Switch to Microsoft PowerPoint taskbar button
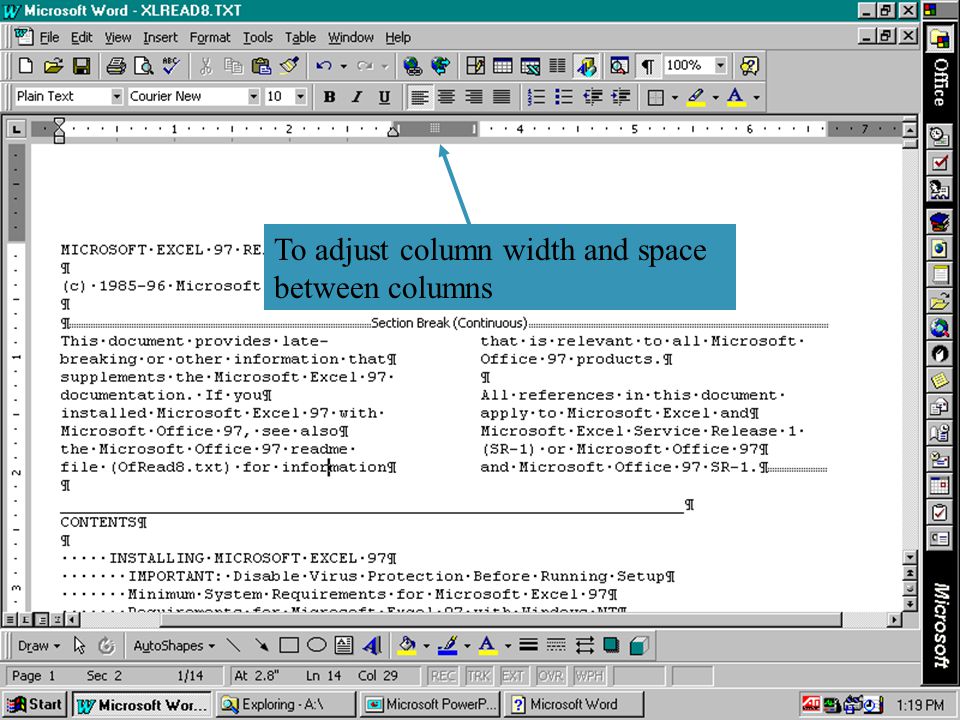Viewport: 960px width, 720px height. click(431, 705)
